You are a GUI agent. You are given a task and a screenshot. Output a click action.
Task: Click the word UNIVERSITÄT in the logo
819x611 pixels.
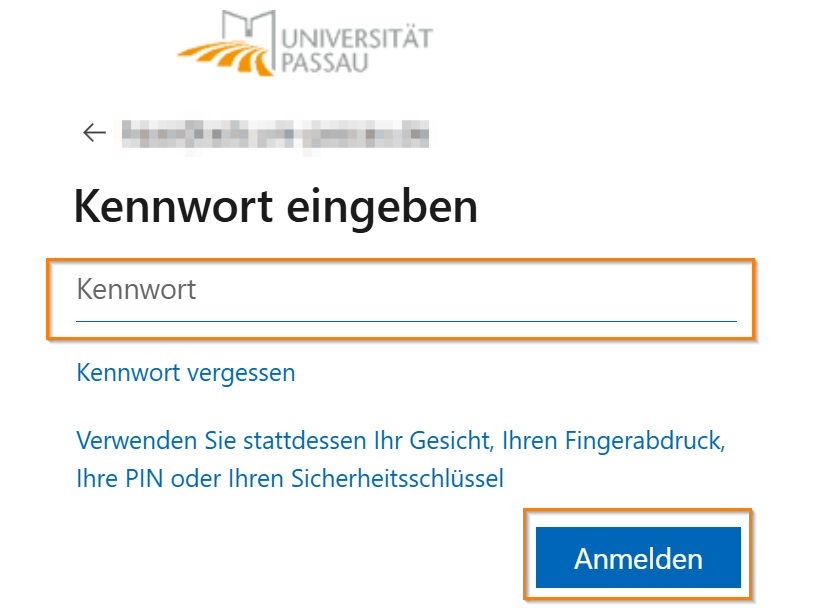click(357, 38)
